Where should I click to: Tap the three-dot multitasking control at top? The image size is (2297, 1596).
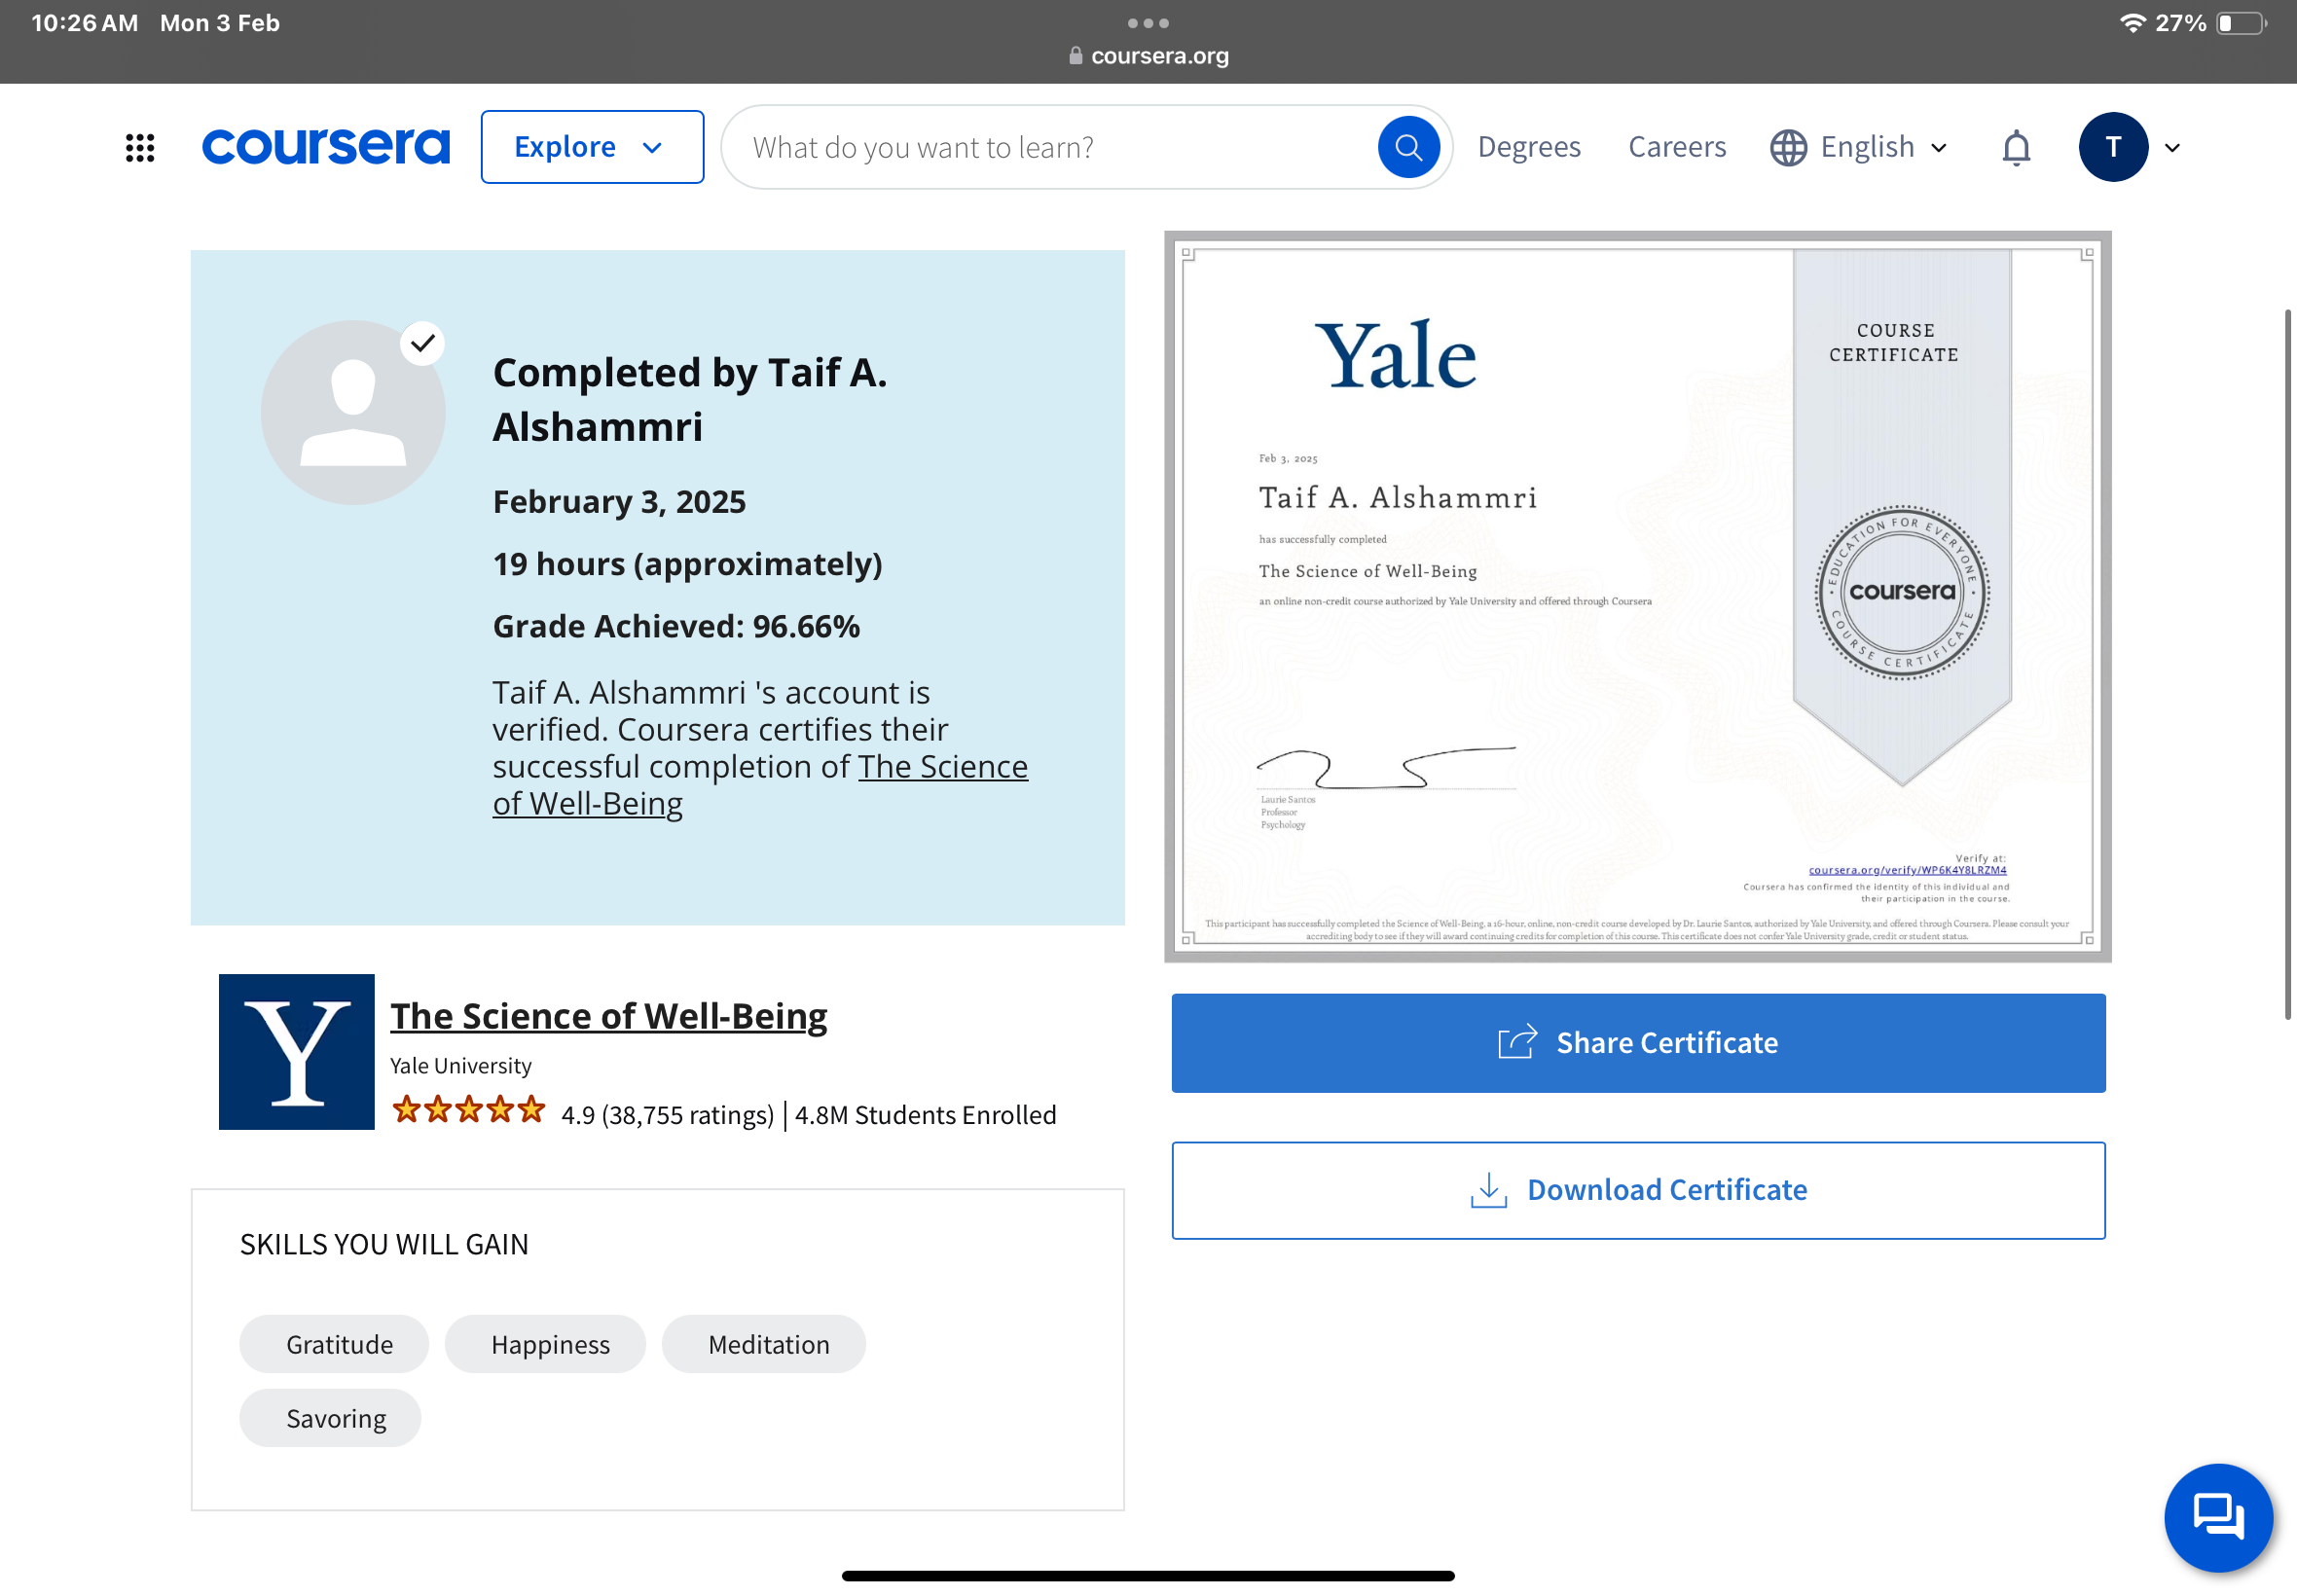(x=1148, y=22)
